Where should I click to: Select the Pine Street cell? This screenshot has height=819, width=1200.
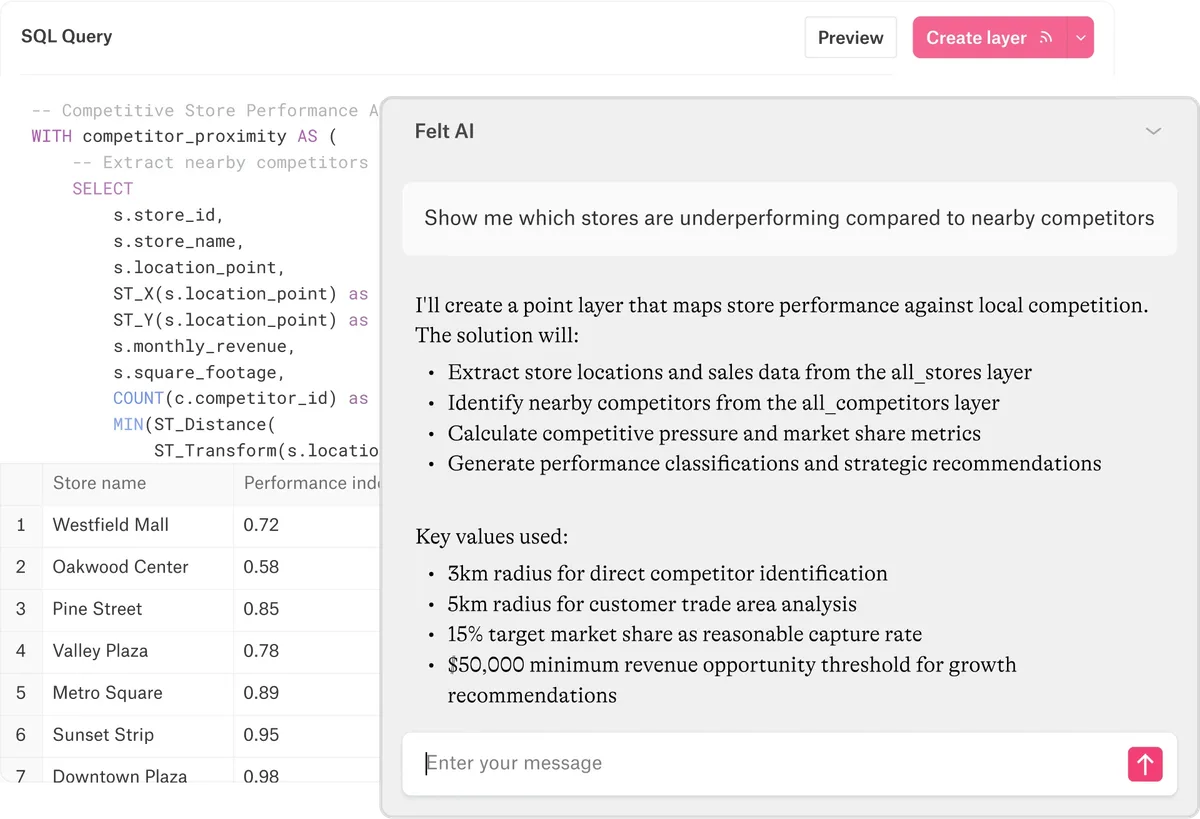[x=138, y=609]
